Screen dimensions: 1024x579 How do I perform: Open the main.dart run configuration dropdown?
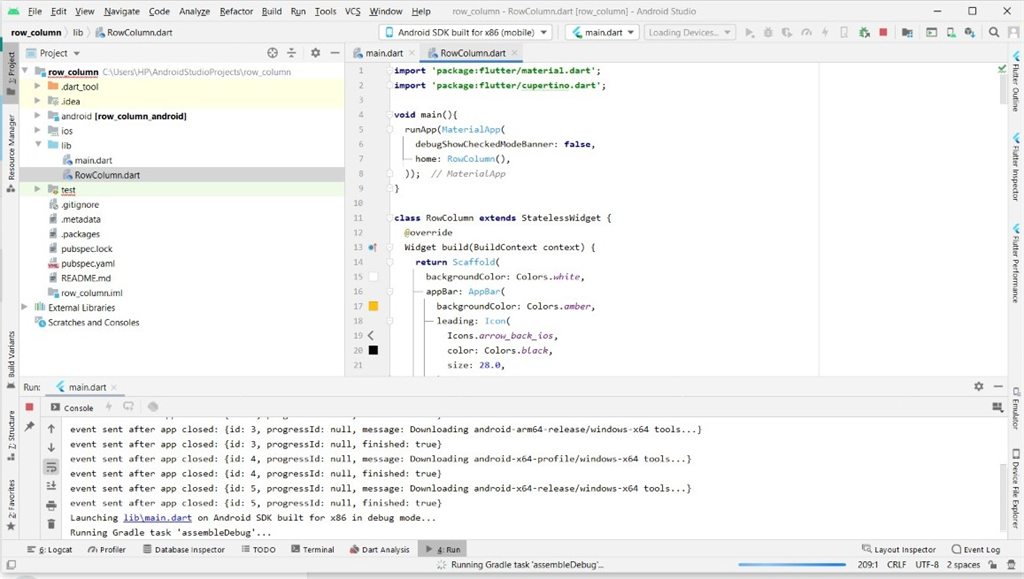pyautogui.click(x=602, y=32)
